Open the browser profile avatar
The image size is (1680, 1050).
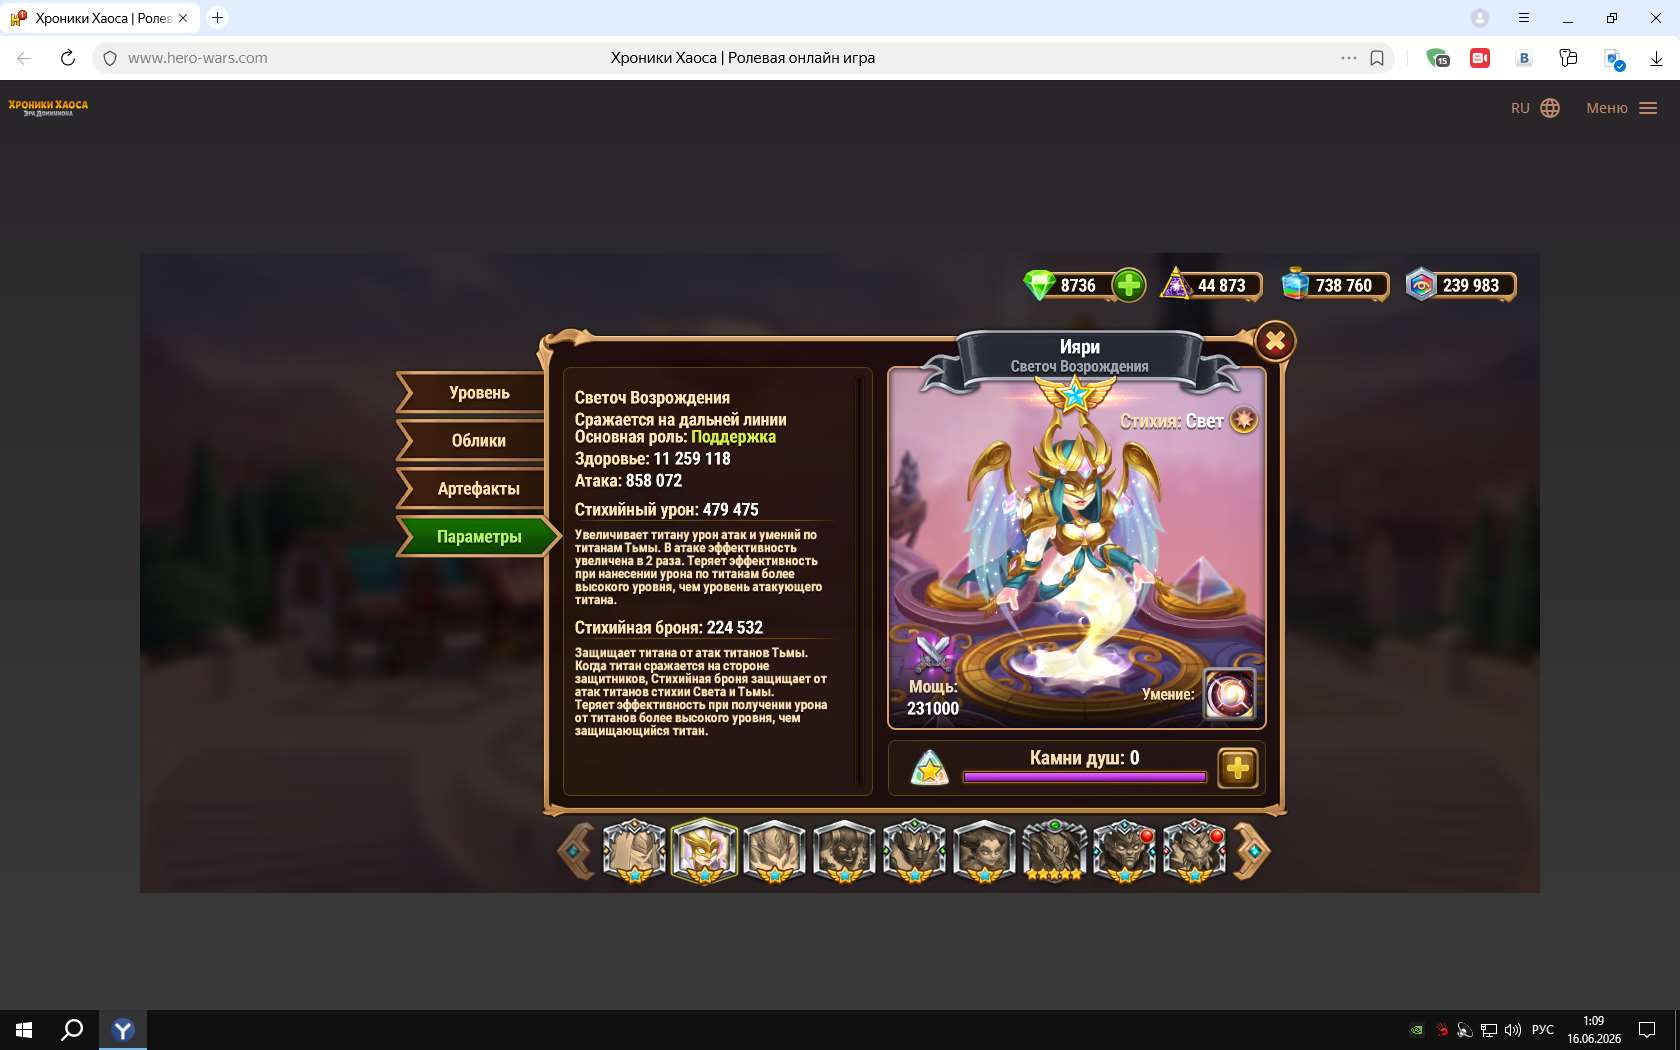1480,18
